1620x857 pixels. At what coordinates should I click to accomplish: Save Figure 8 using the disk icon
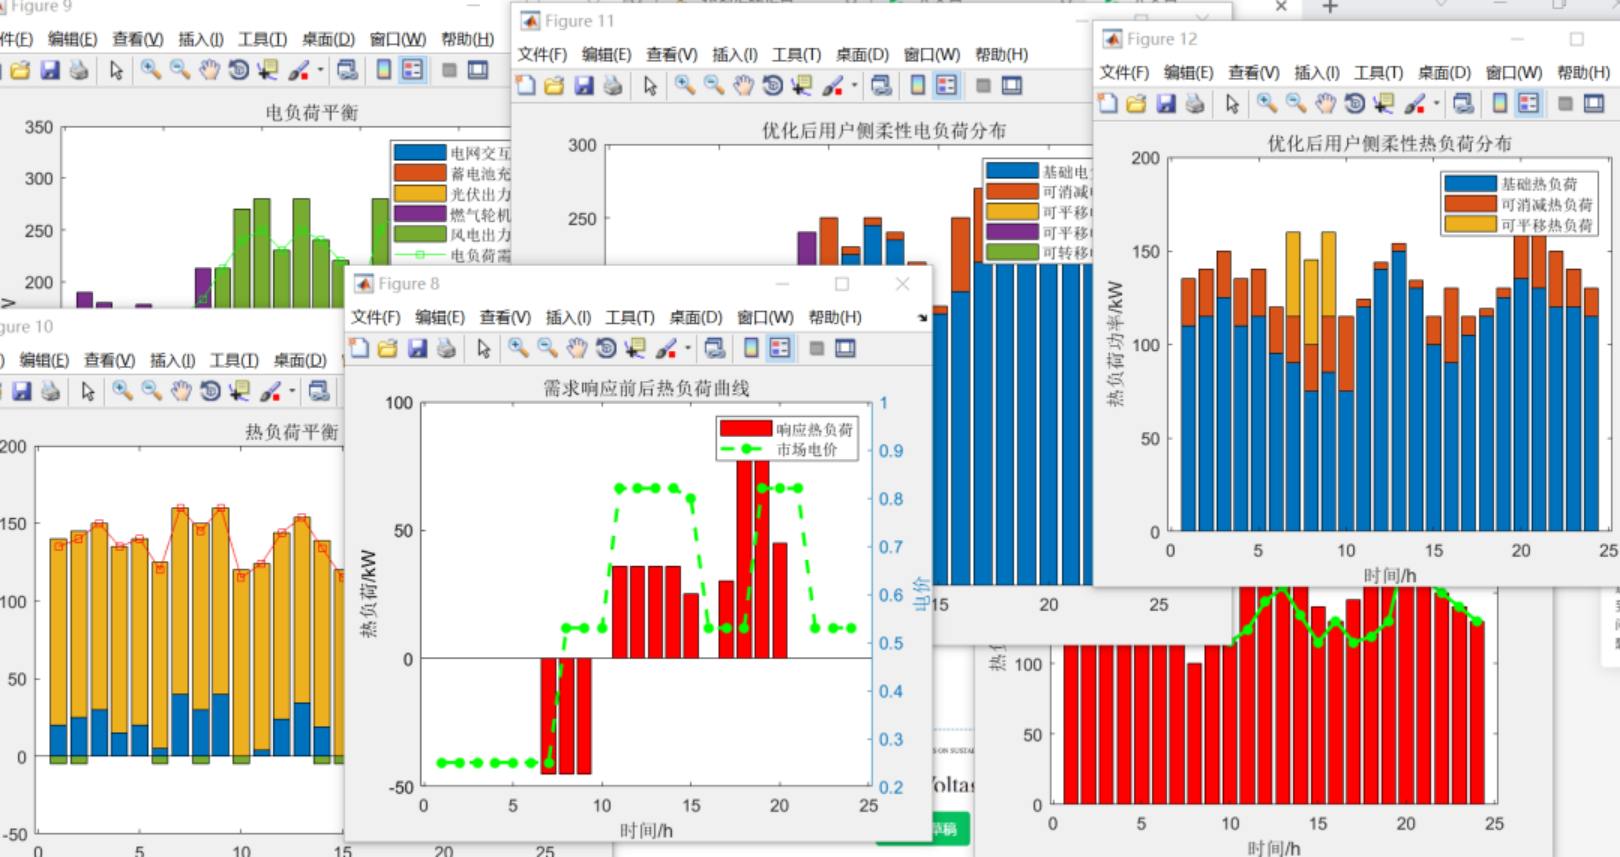[x=417, y=348]
